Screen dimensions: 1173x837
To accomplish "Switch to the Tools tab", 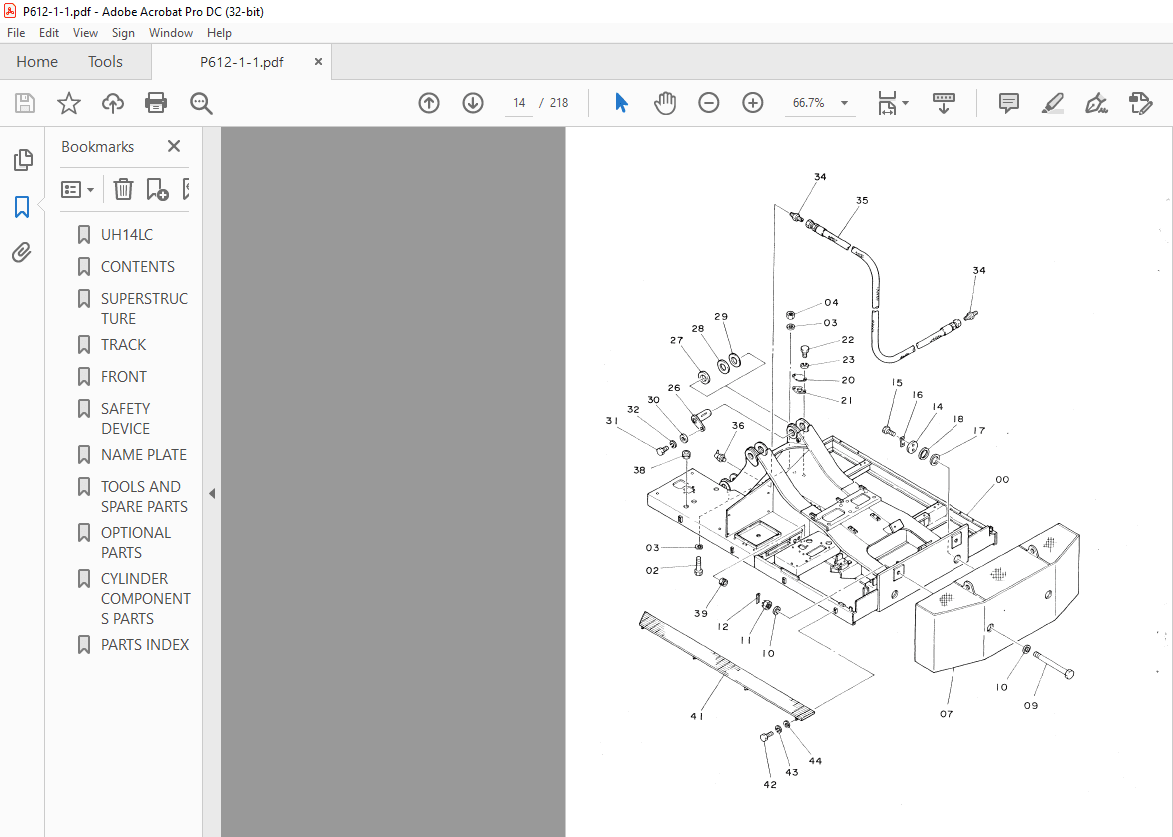I will pos(105,61).
